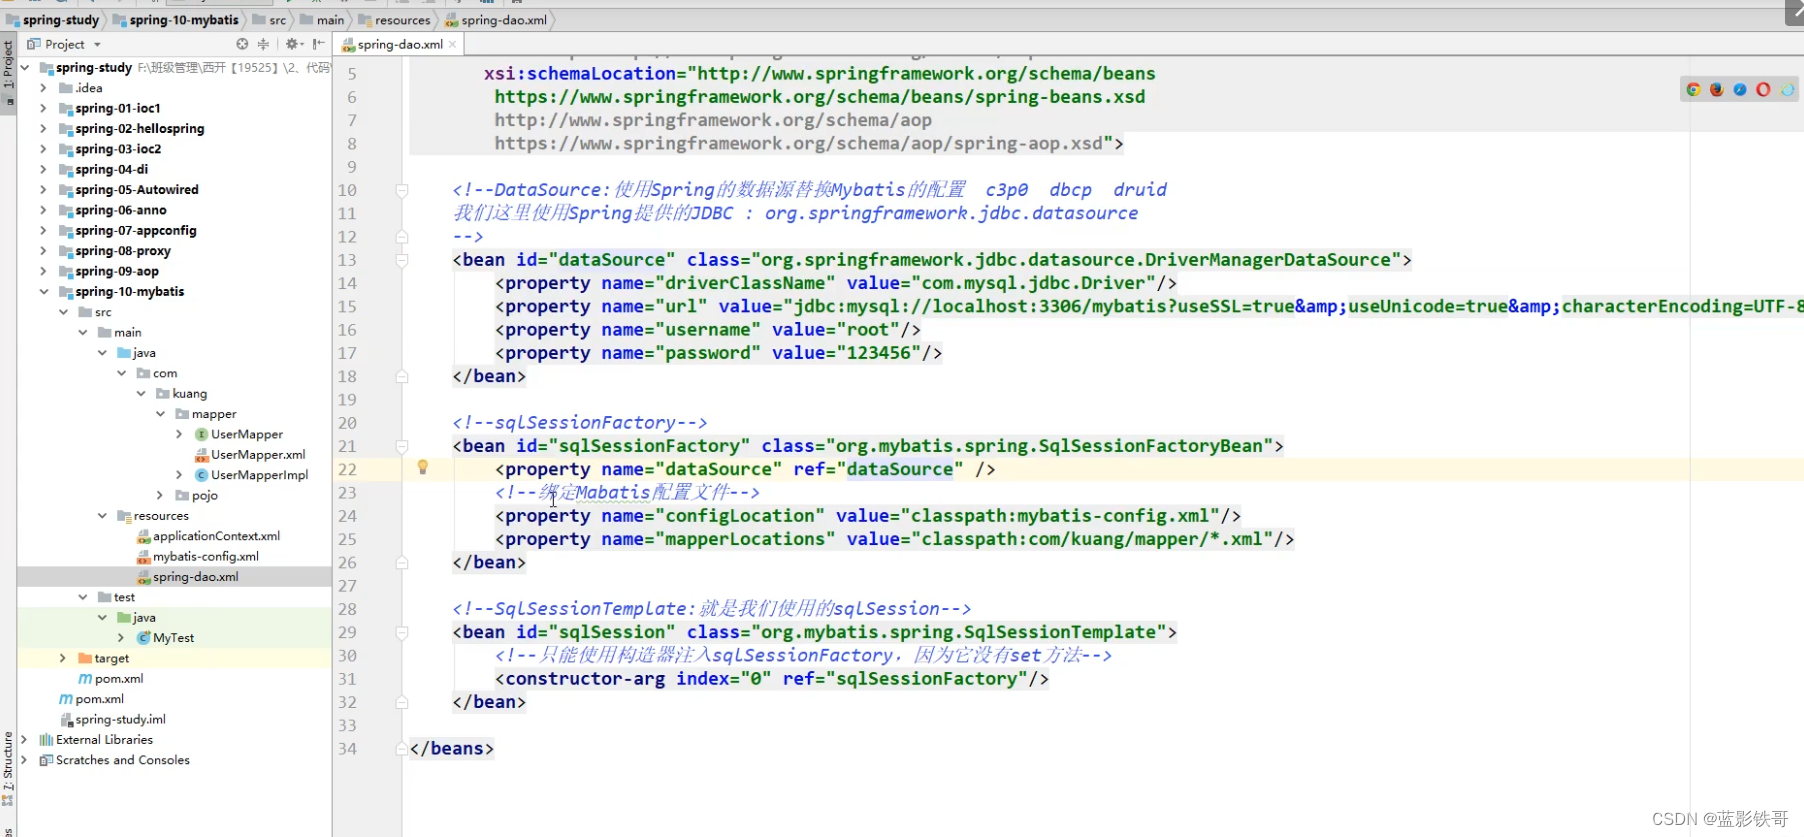Open the Project panel settings gear
This screenshot has width=1804, height=837.
pos(293,44)
